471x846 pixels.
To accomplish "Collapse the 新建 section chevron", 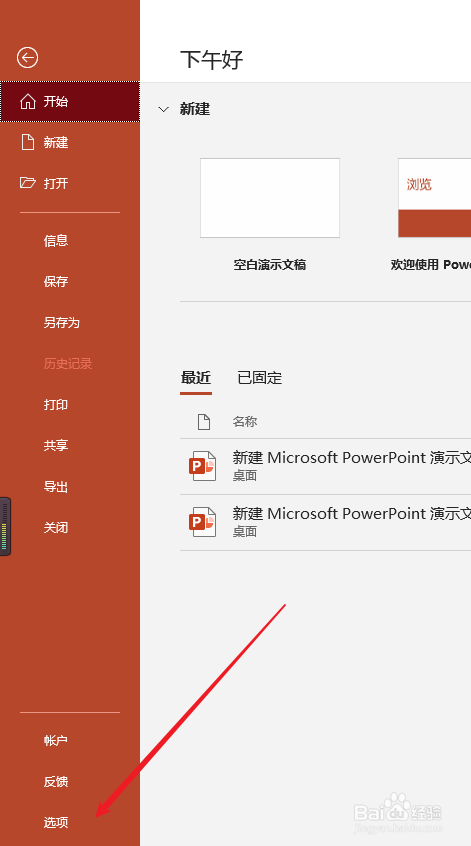I will point(163,110).
